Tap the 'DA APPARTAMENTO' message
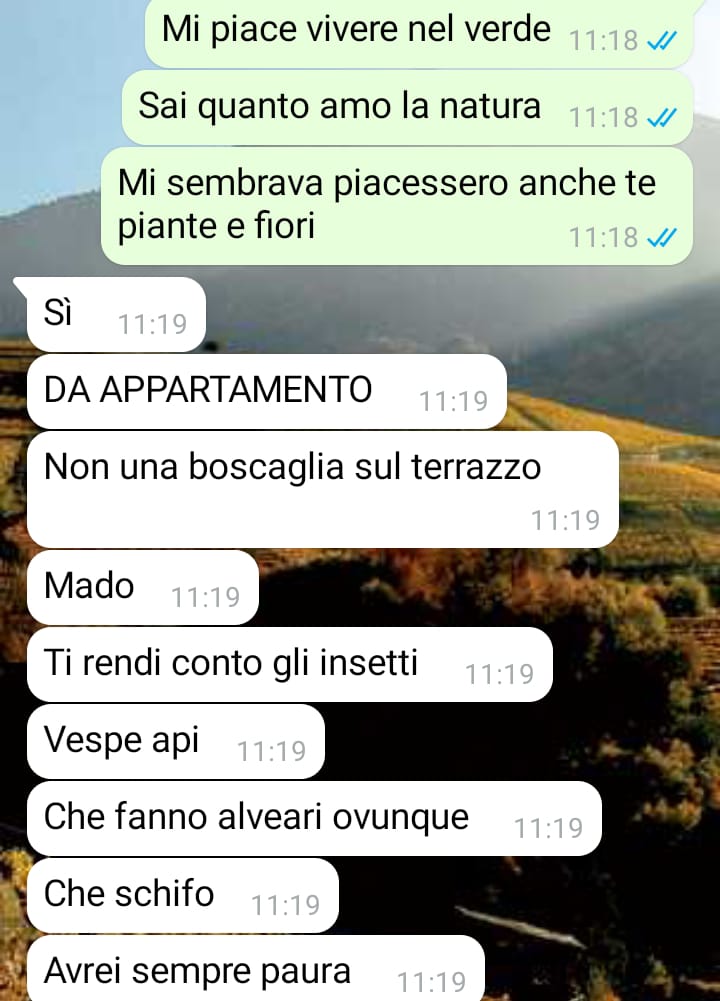Screen dimensions: 720x1001 [x=267, y=391]
